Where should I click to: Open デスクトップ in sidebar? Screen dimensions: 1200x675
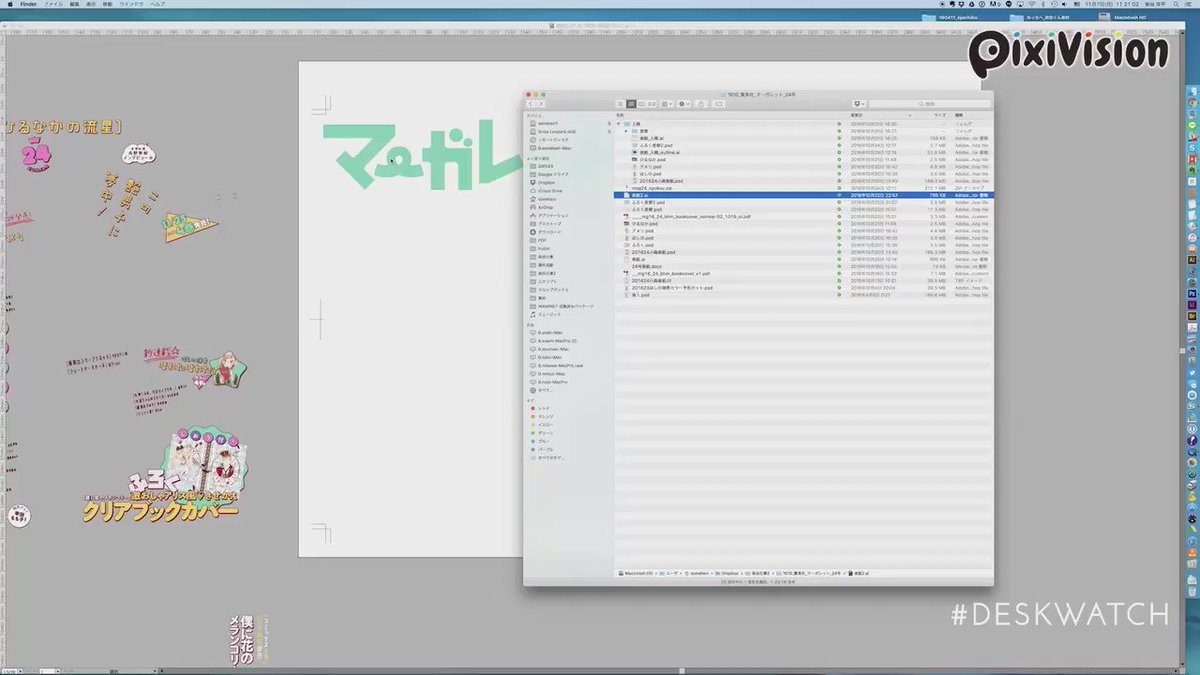click(x=547, y=223)
